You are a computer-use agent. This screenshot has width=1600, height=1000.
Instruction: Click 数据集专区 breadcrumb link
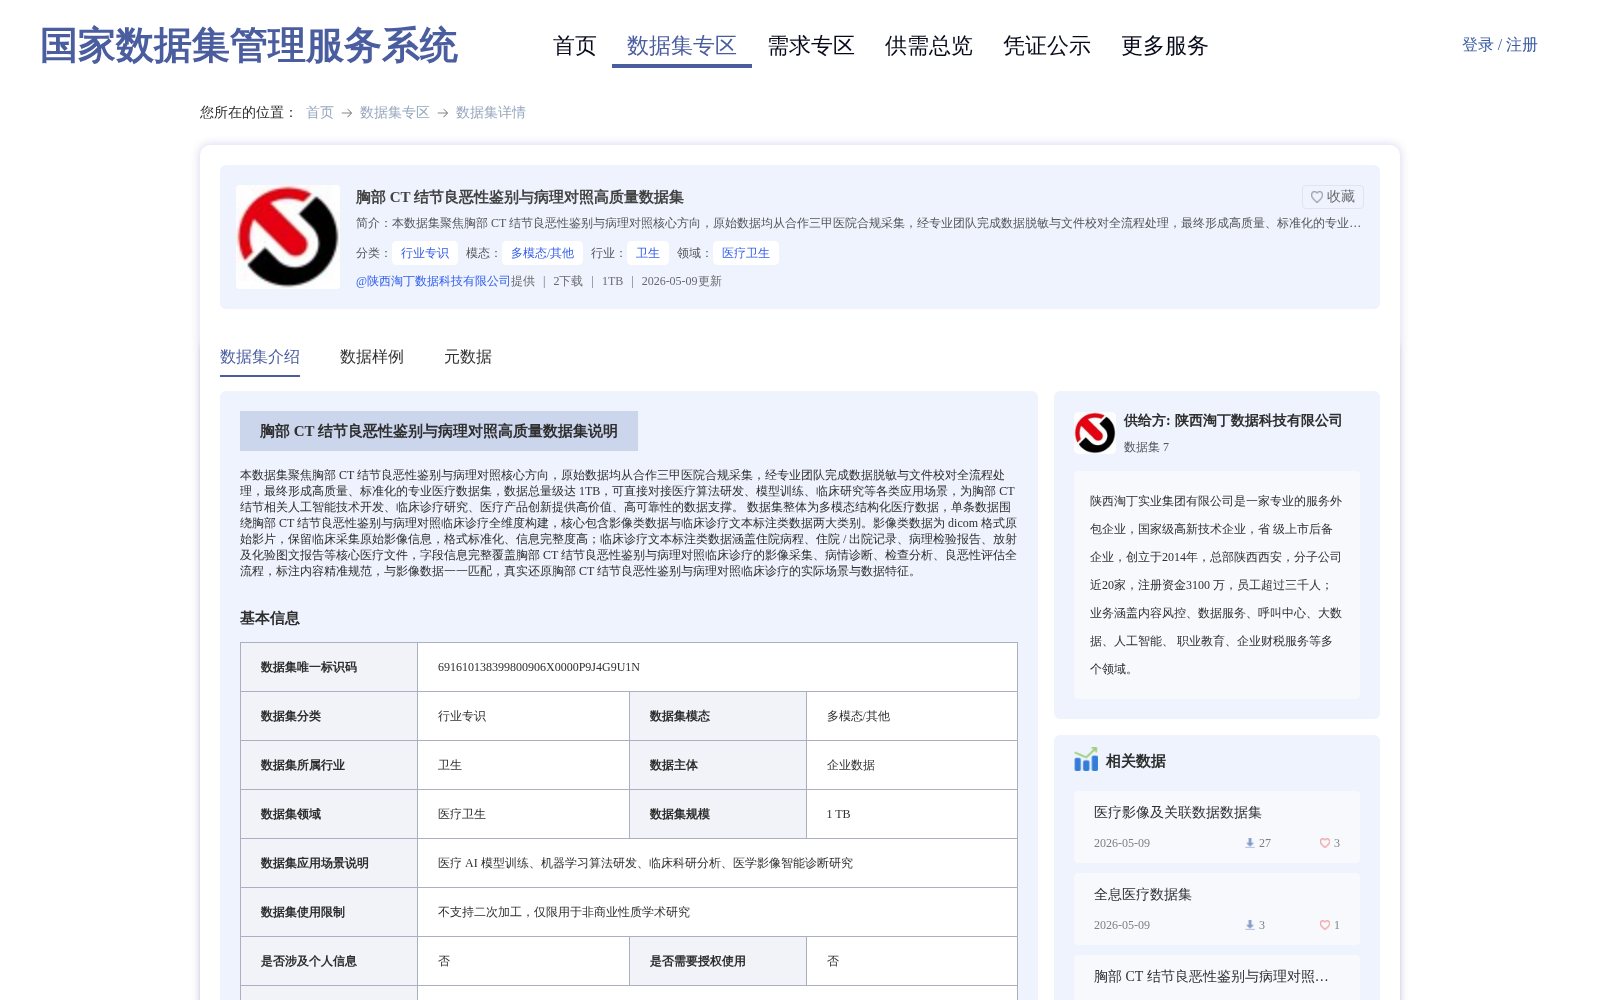[395, 113]
